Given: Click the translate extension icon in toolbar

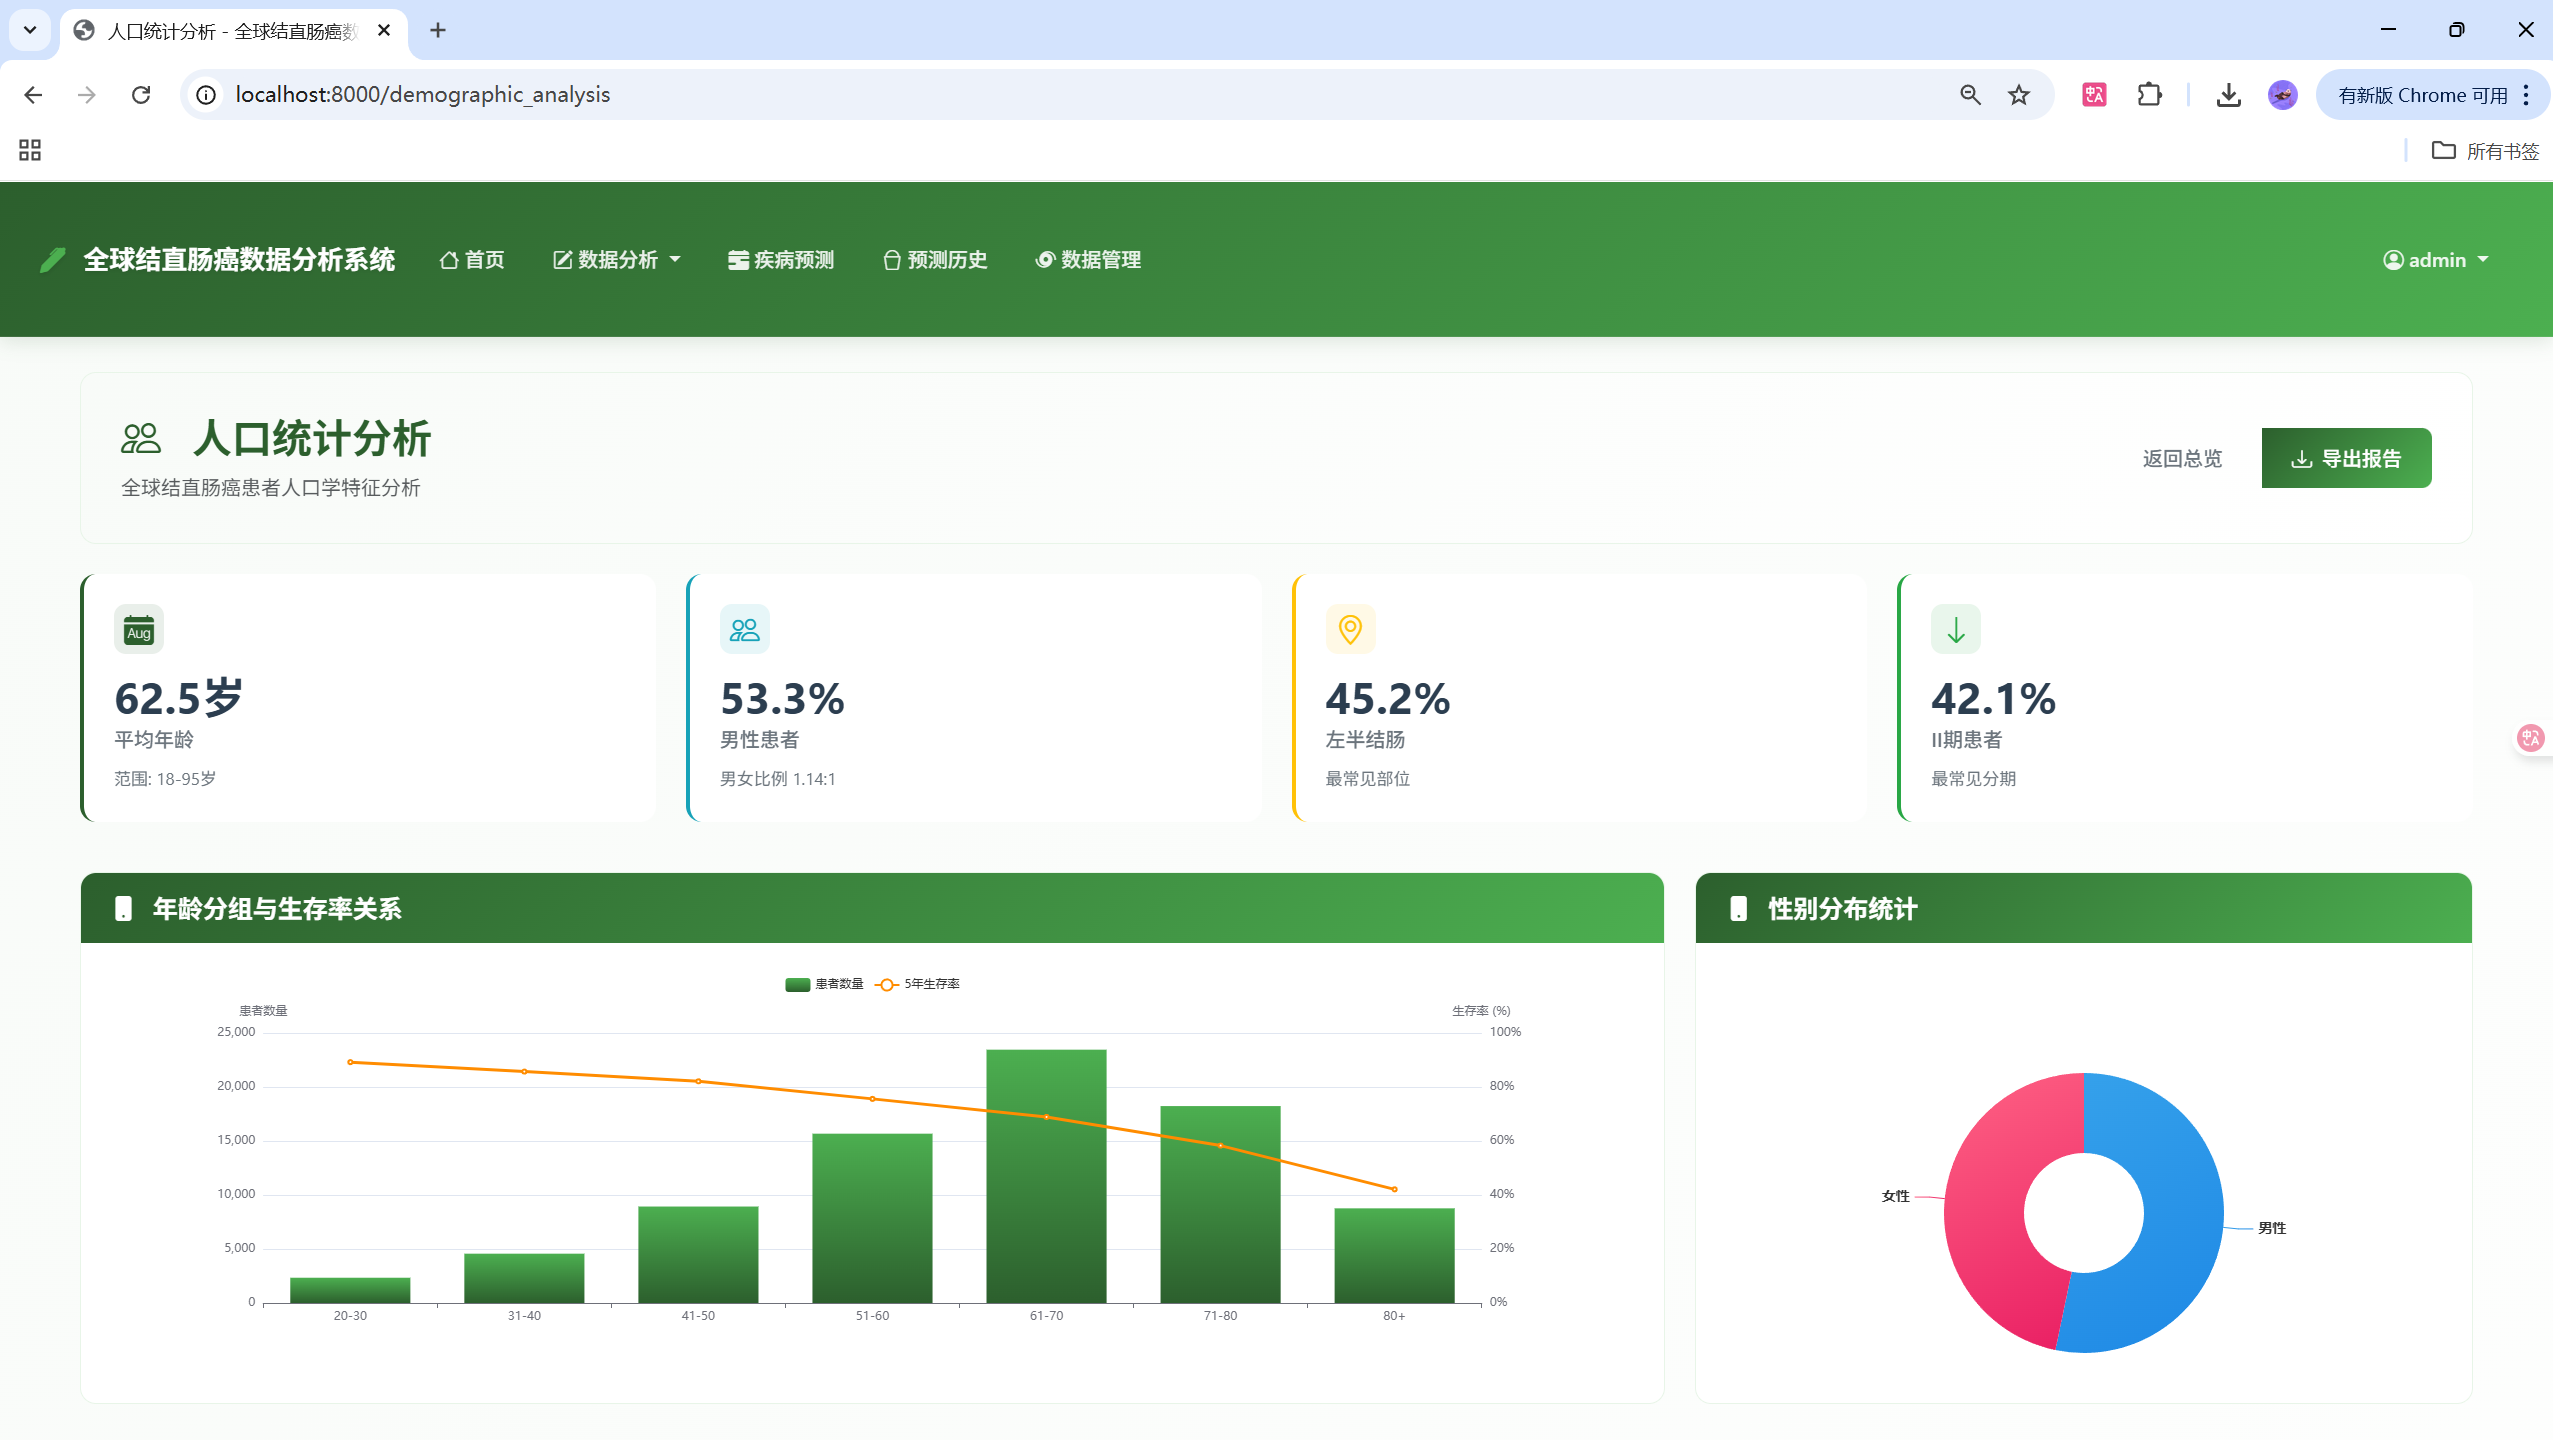Looking at the screenshot, I should (x=2094, y=95).
